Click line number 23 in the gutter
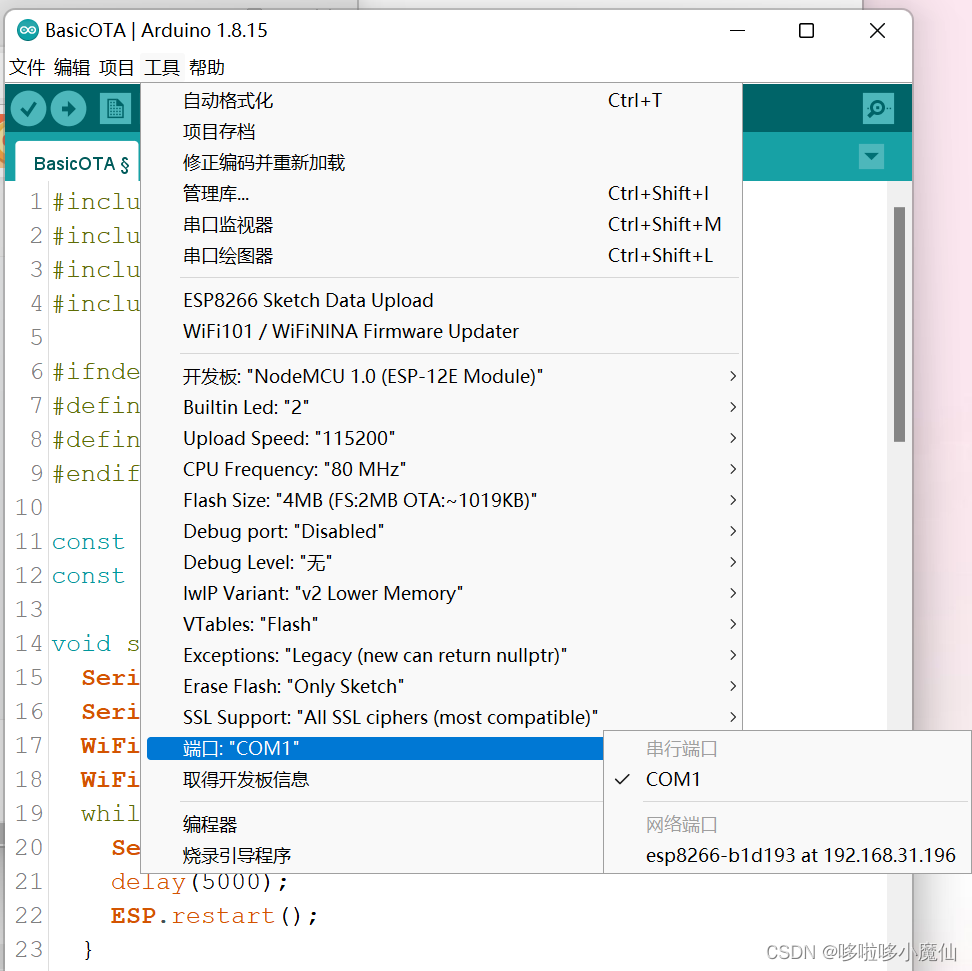The height and width of the screenshot is (971, 972). click(29, 949)
